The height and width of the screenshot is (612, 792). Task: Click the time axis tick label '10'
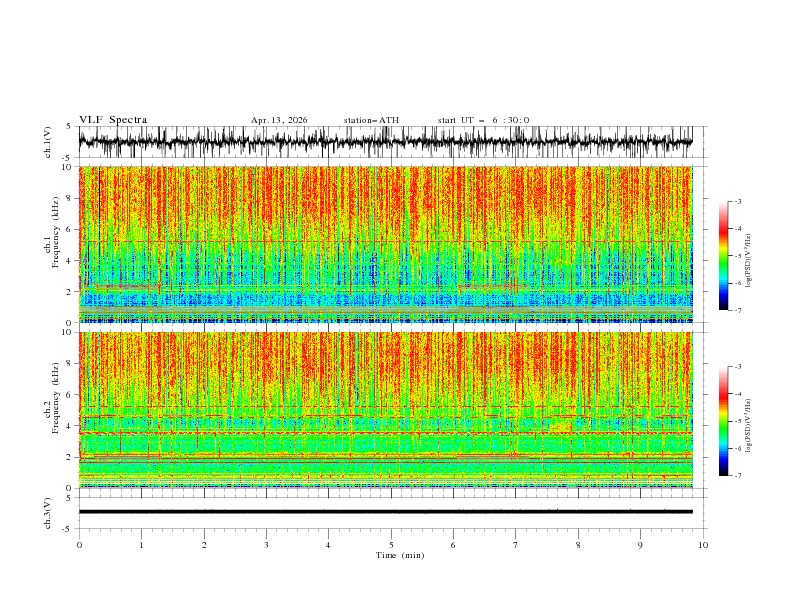(703, 545)
